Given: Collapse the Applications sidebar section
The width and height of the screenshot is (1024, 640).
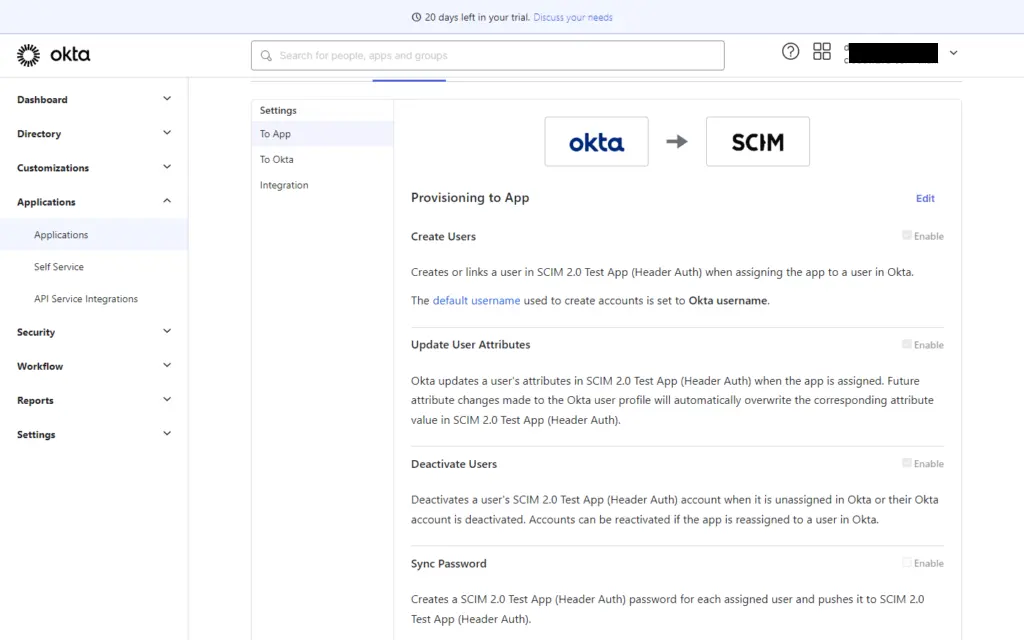Looking at the screenshot, I should point(93,201).
